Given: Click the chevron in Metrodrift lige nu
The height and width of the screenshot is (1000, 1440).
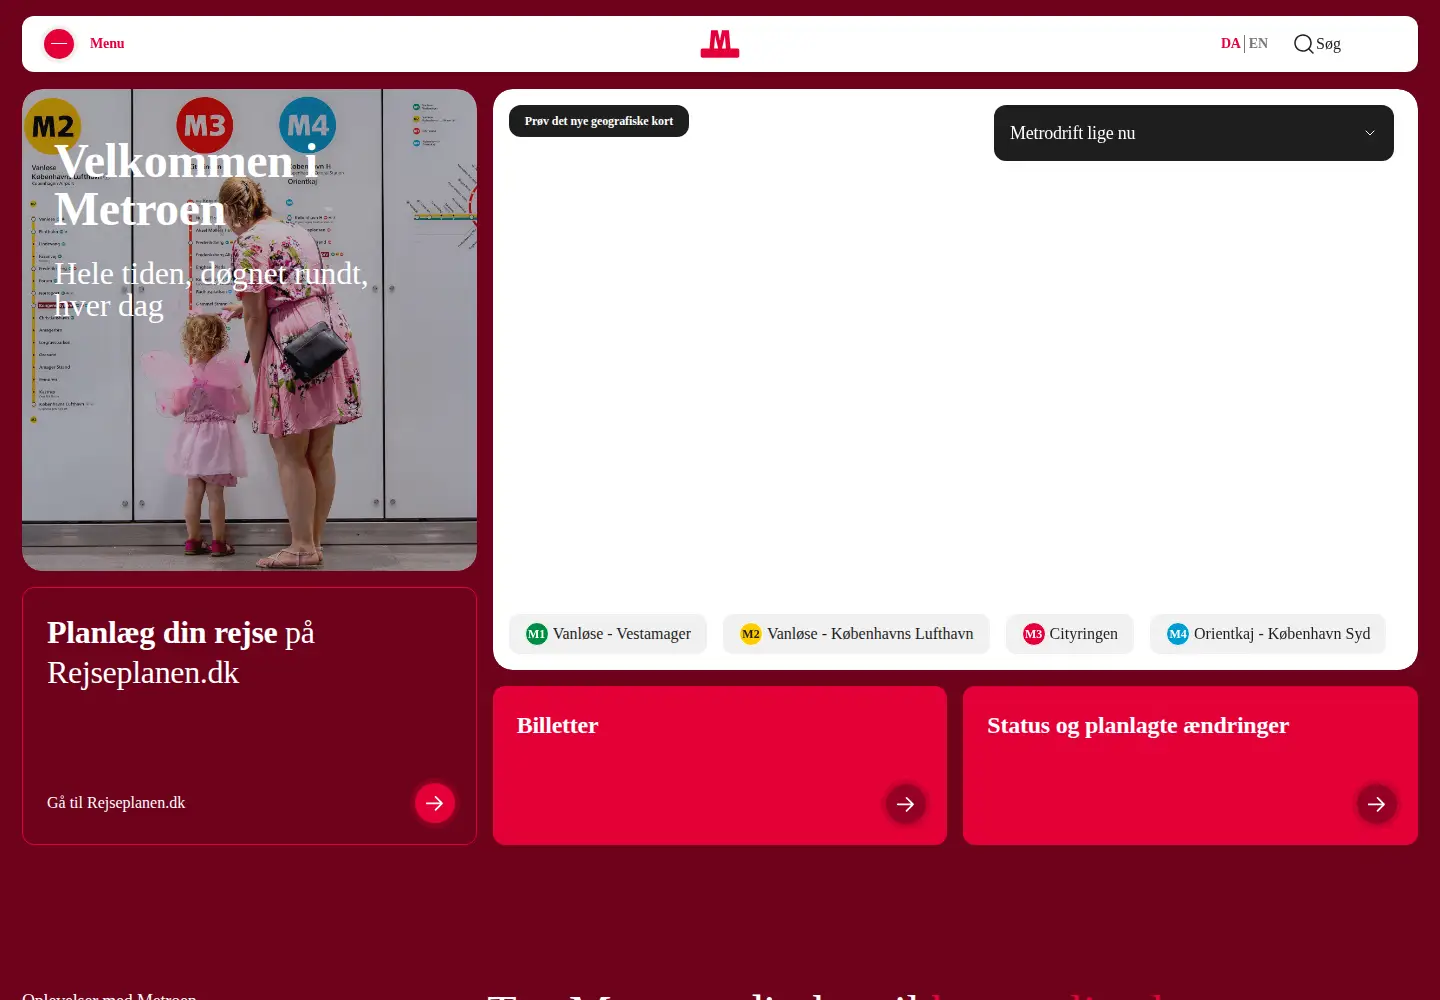Looking at the screenshot, I should [x=1370, y=133].
